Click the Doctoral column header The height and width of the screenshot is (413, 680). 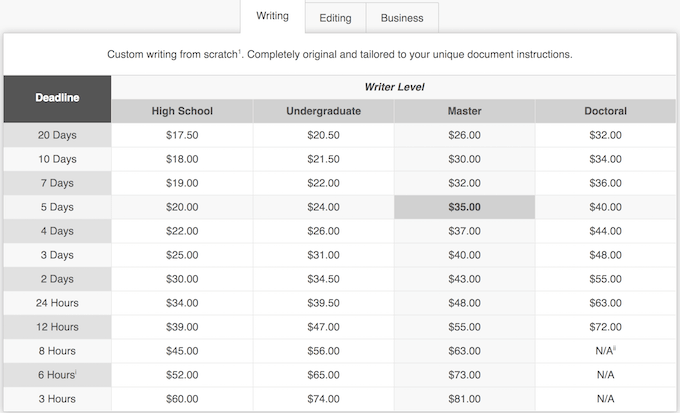(605, 111)
